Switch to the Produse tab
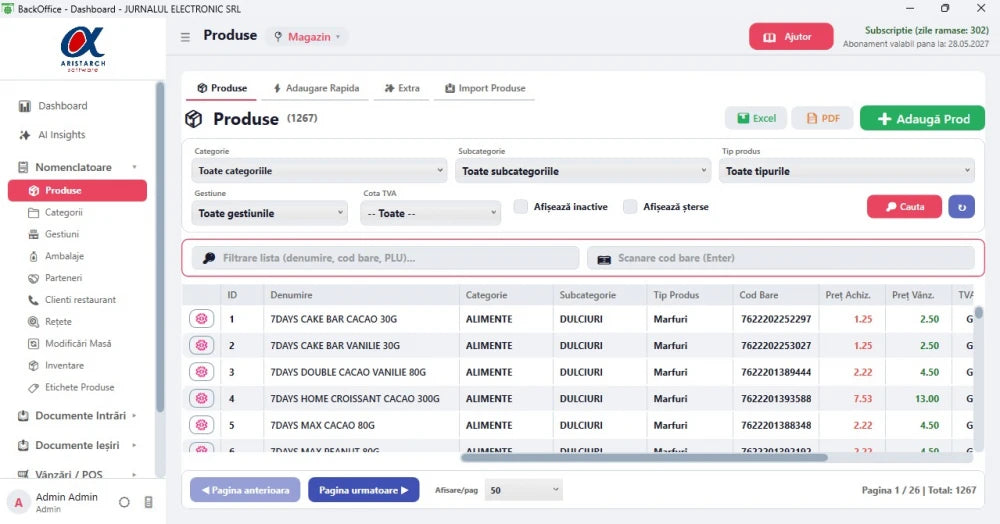1000x524 pixels. point(221,88)
